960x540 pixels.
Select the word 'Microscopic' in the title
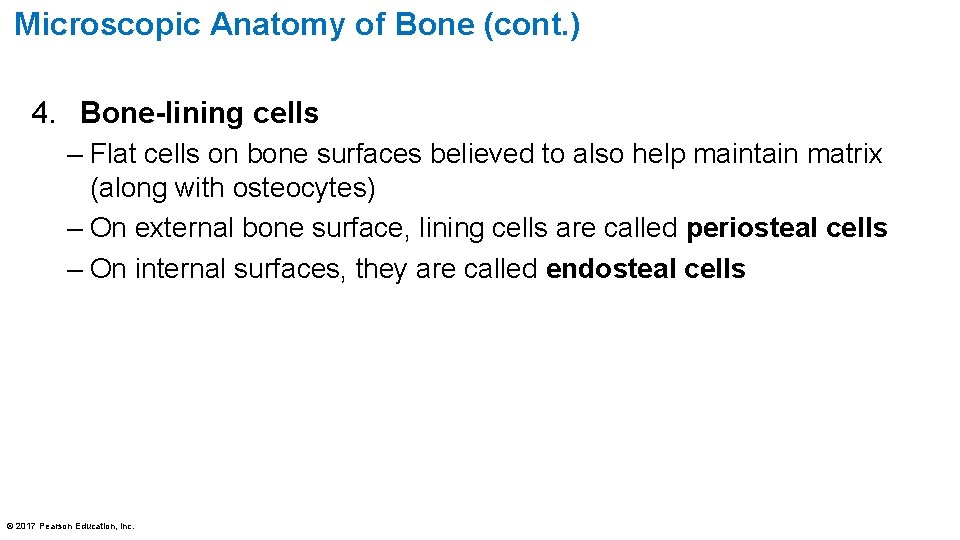tap(107, 27)
